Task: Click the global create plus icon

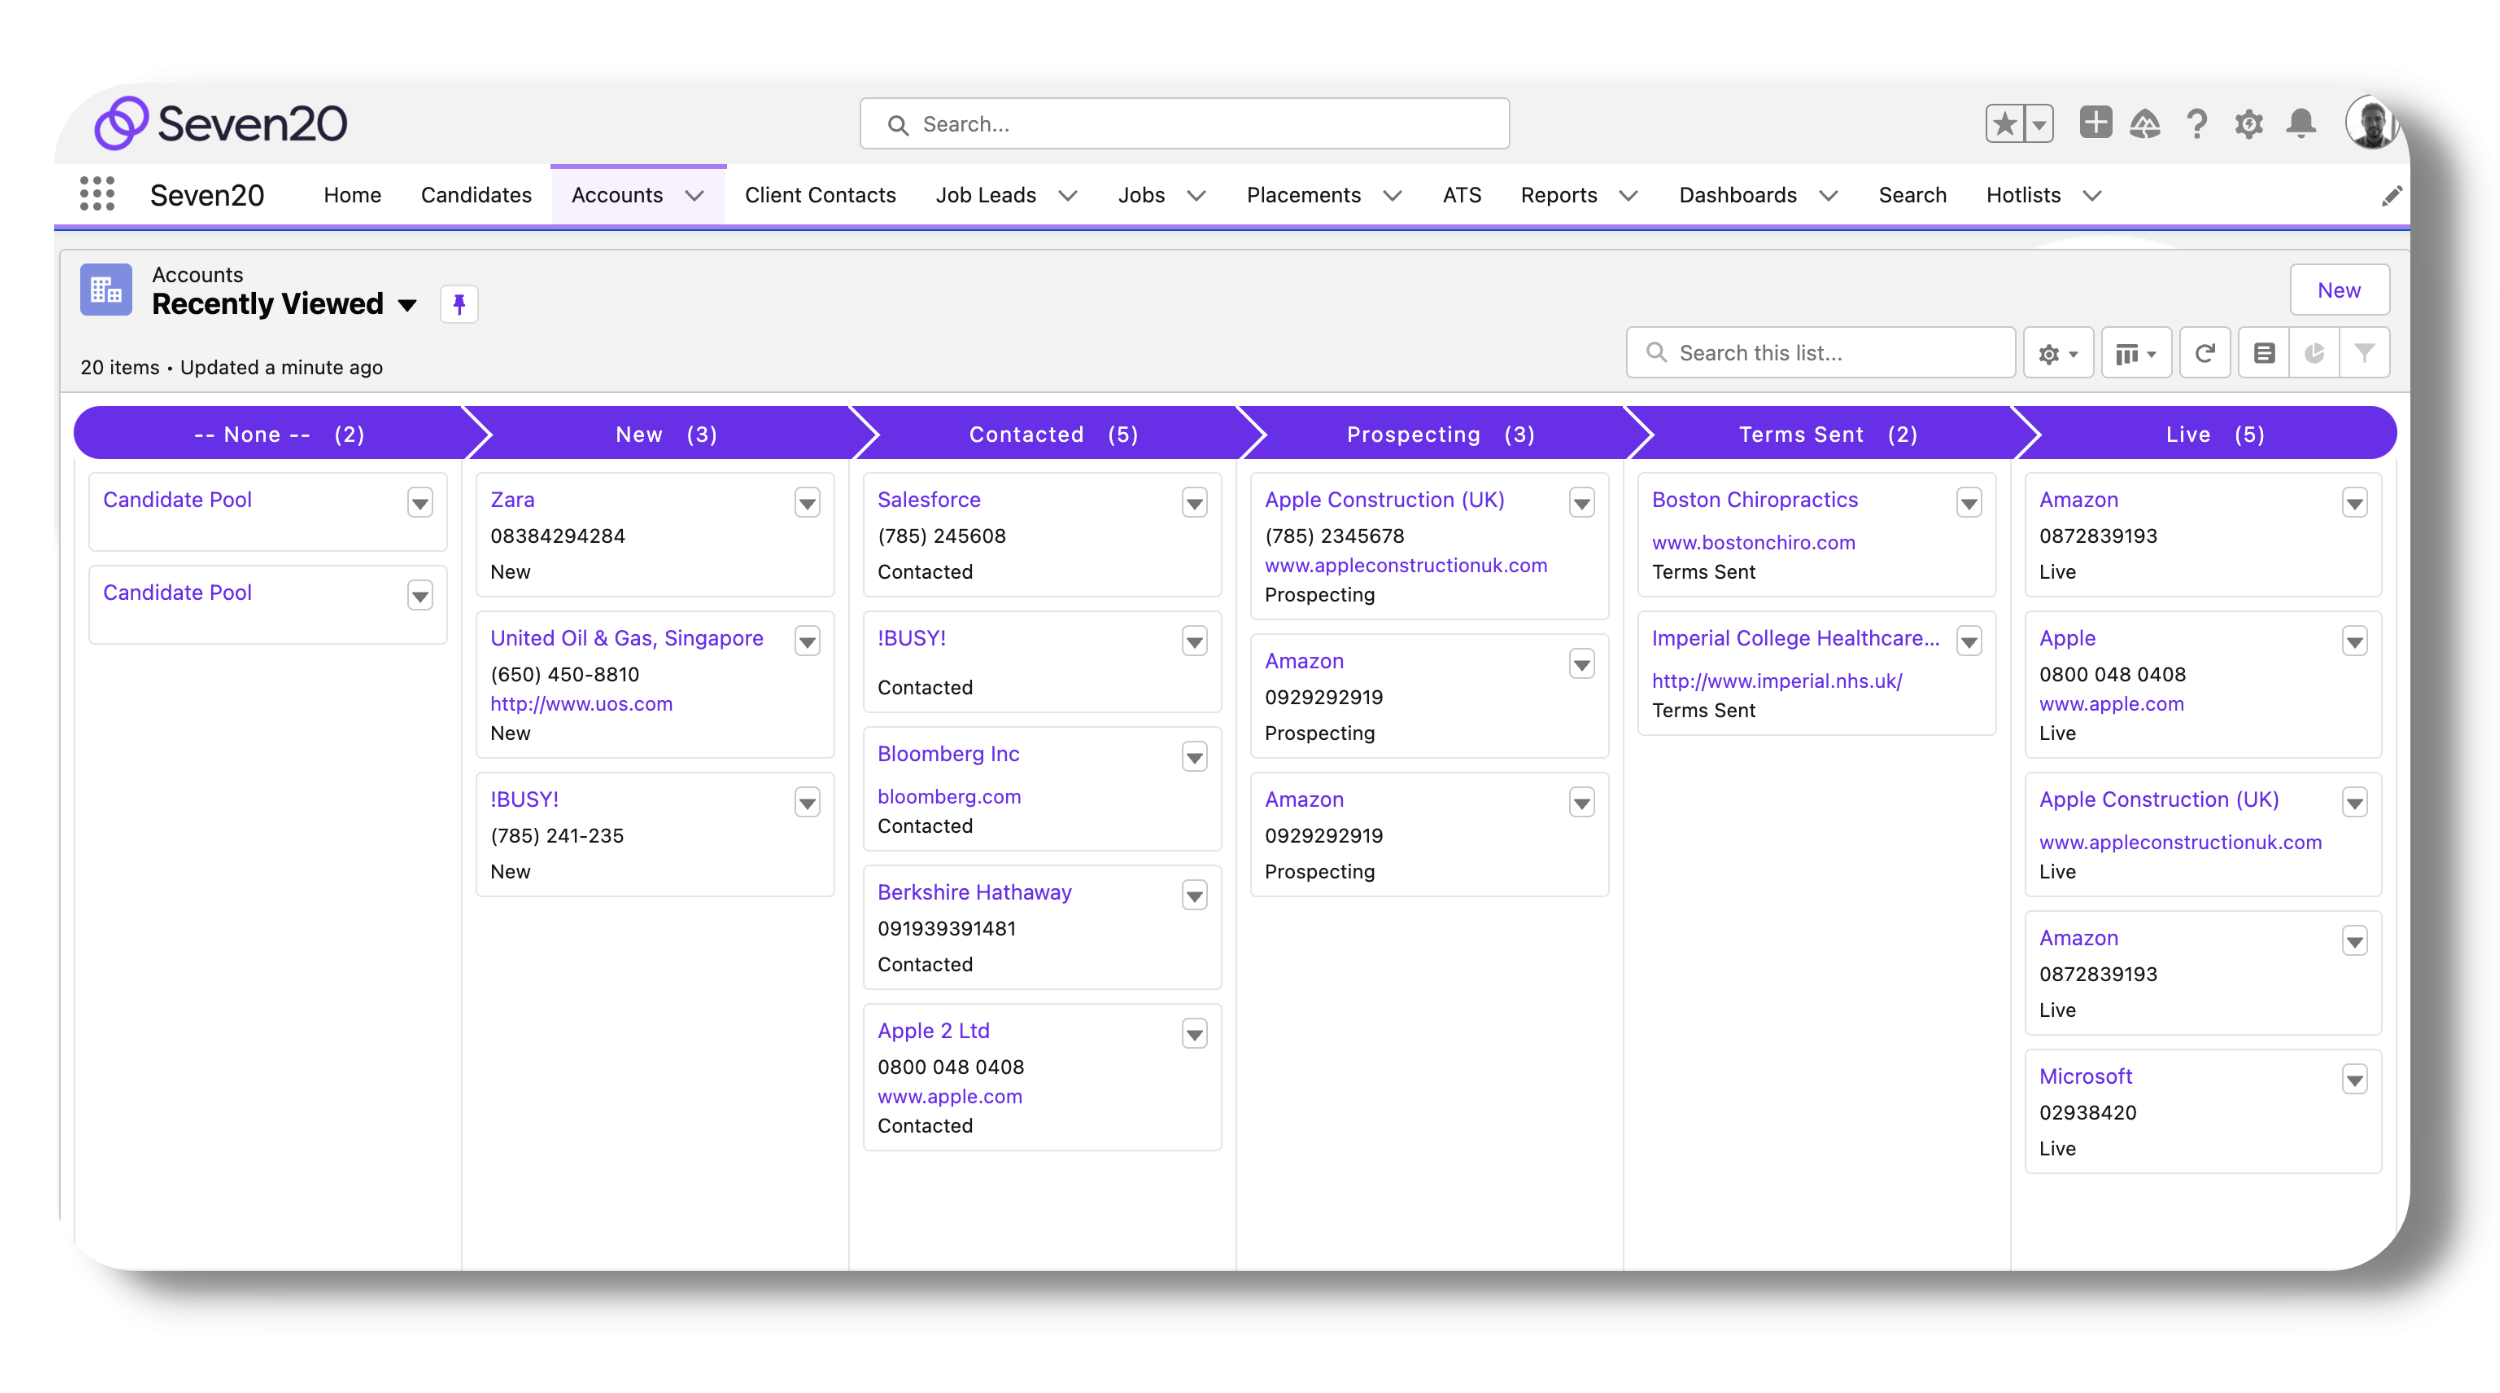Action: pos(2095,123)
